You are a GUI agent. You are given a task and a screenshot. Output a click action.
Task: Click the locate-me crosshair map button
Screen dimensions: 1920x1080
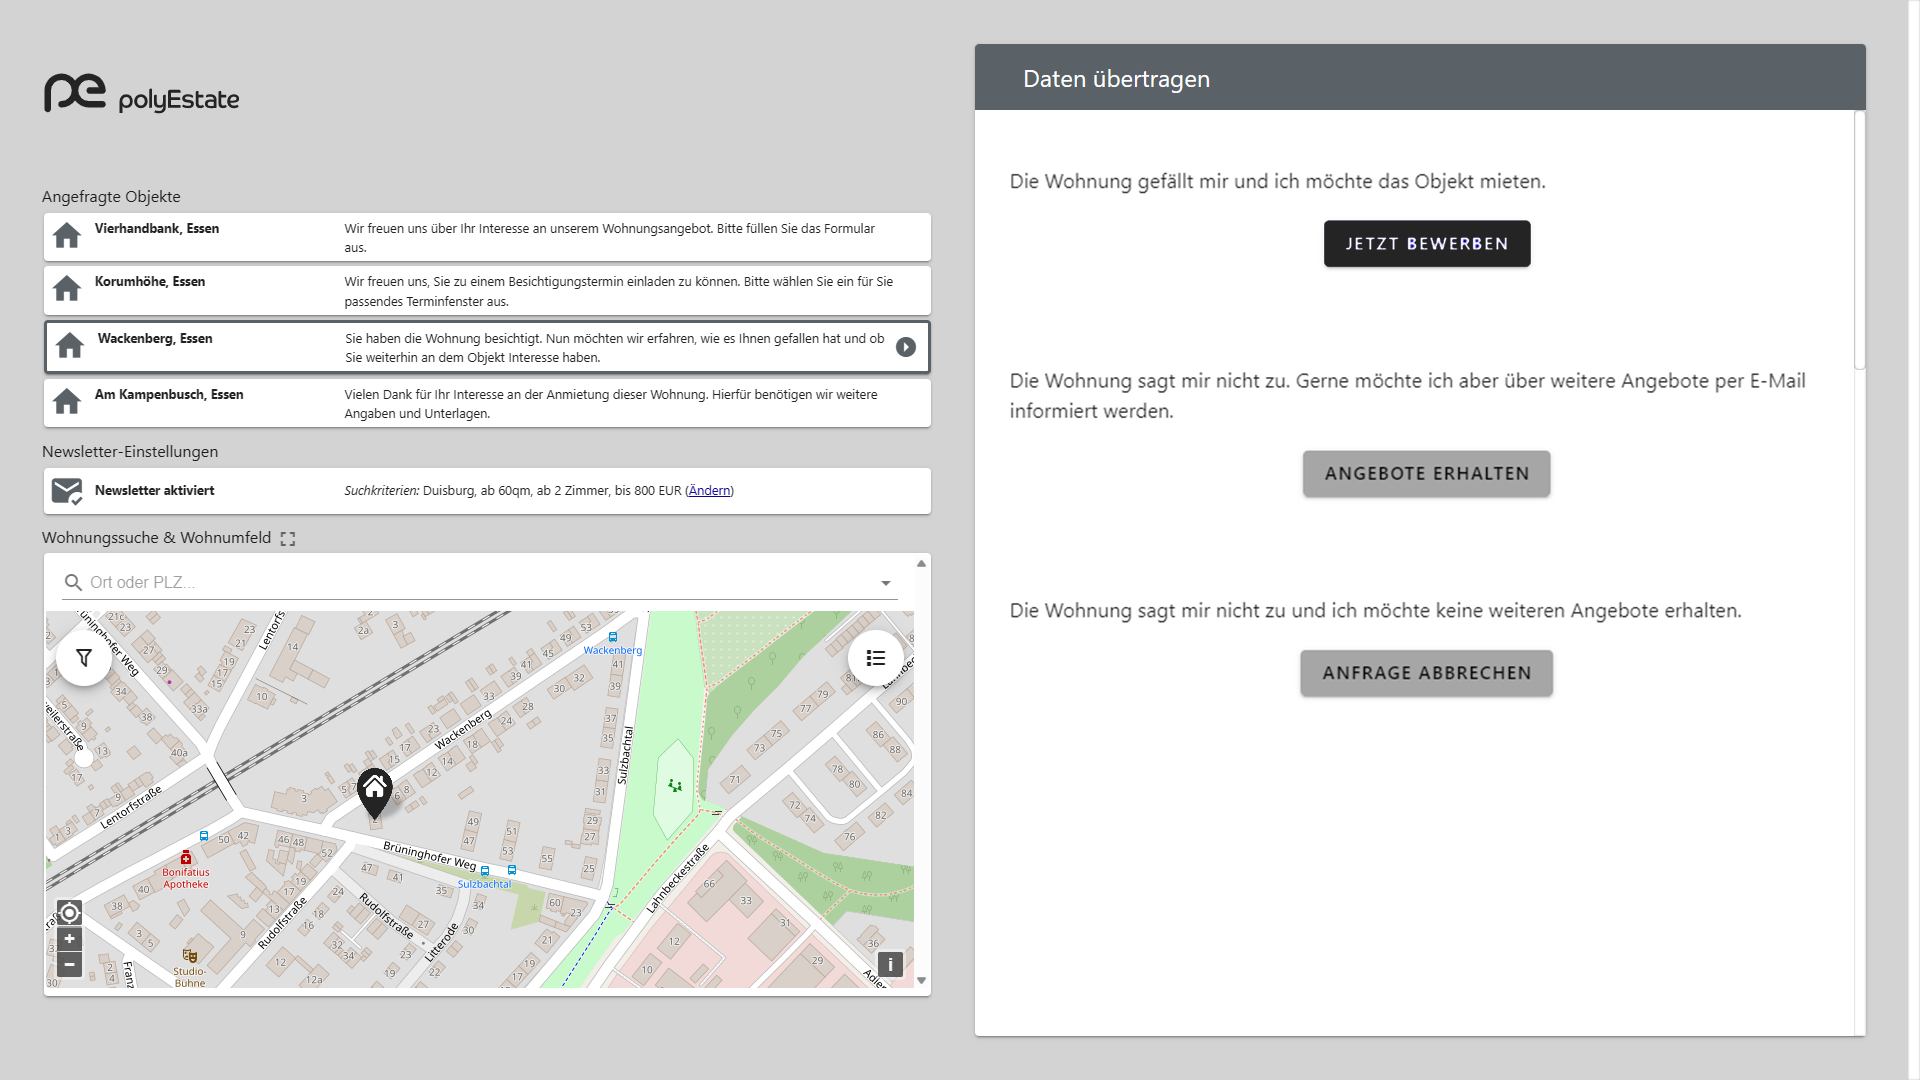click(x=69, y=912)
